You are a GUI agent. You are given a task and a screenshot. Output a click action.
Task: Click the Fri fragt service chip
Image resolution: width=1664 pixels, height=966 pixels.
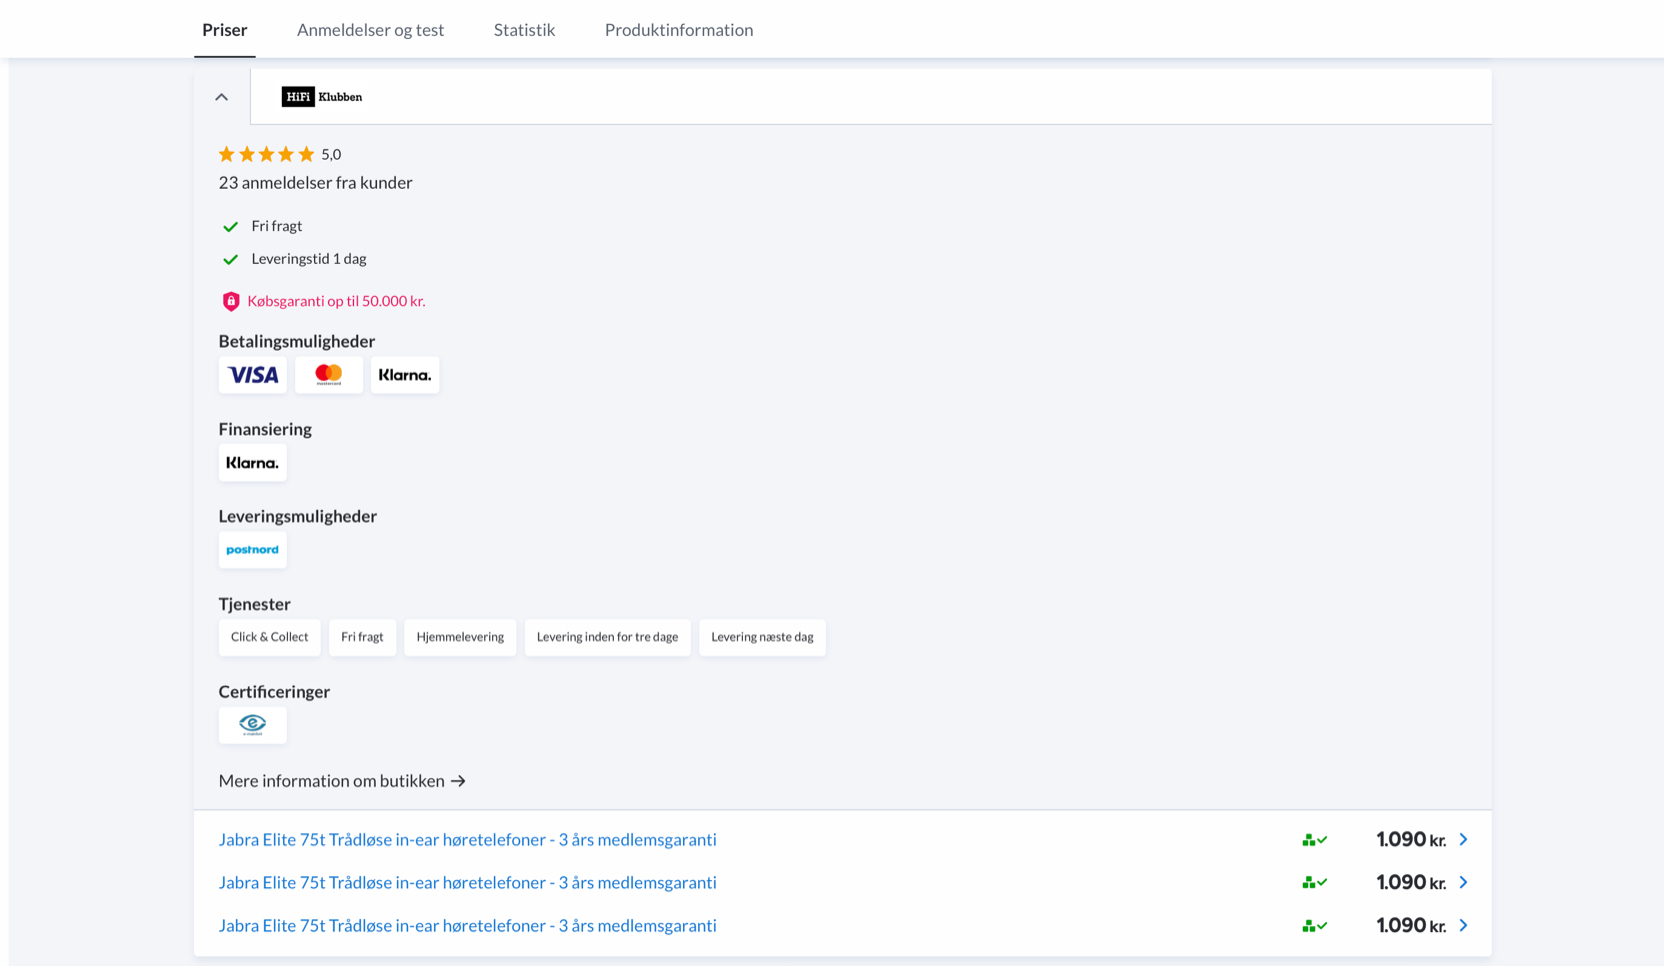point(362,637)
